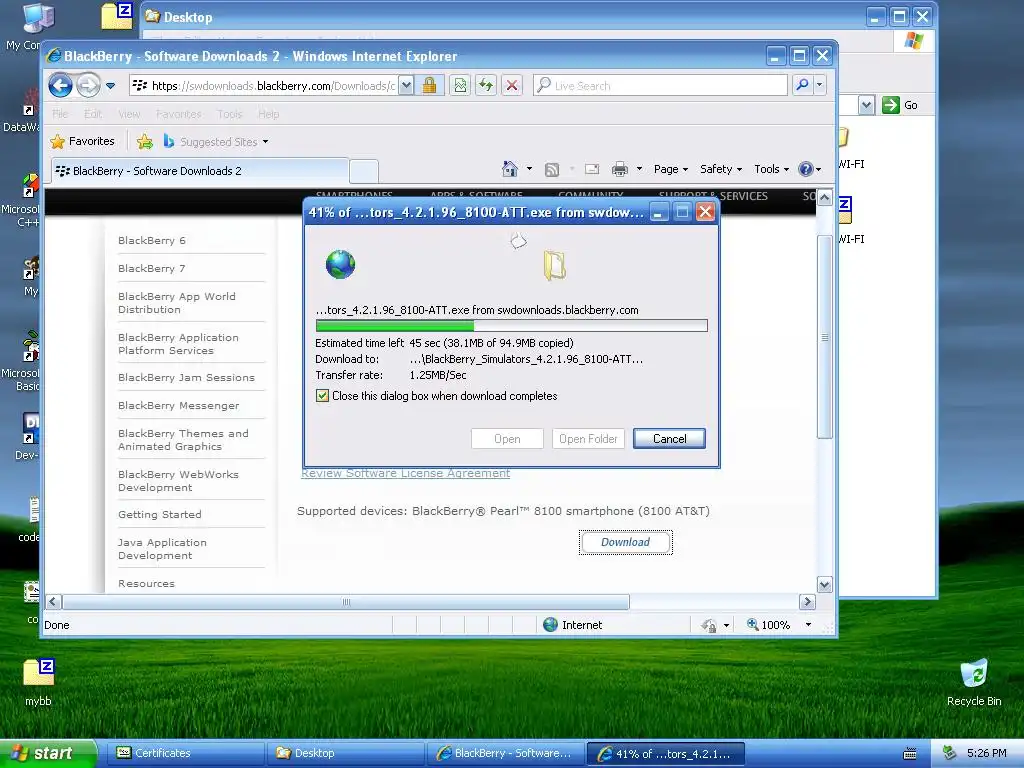Open the Help menu
Viewport: 1024px width, 768px height.
pos(268,114)
